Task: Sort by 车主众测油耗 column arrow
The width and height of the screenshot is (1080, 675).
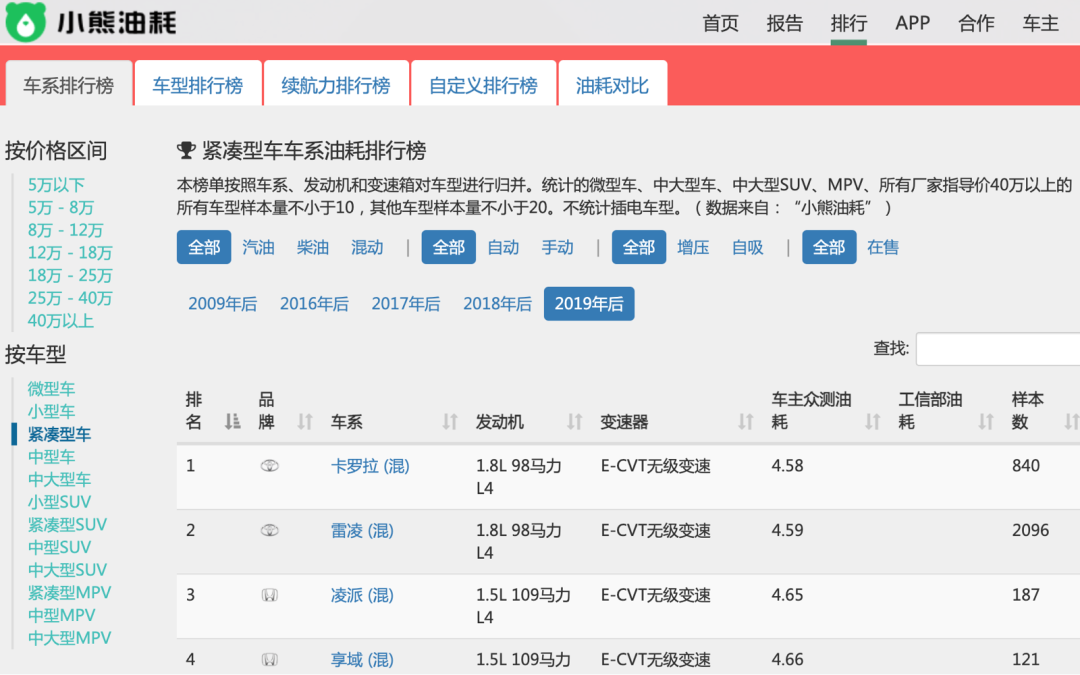Action: (x=873, y=422)
